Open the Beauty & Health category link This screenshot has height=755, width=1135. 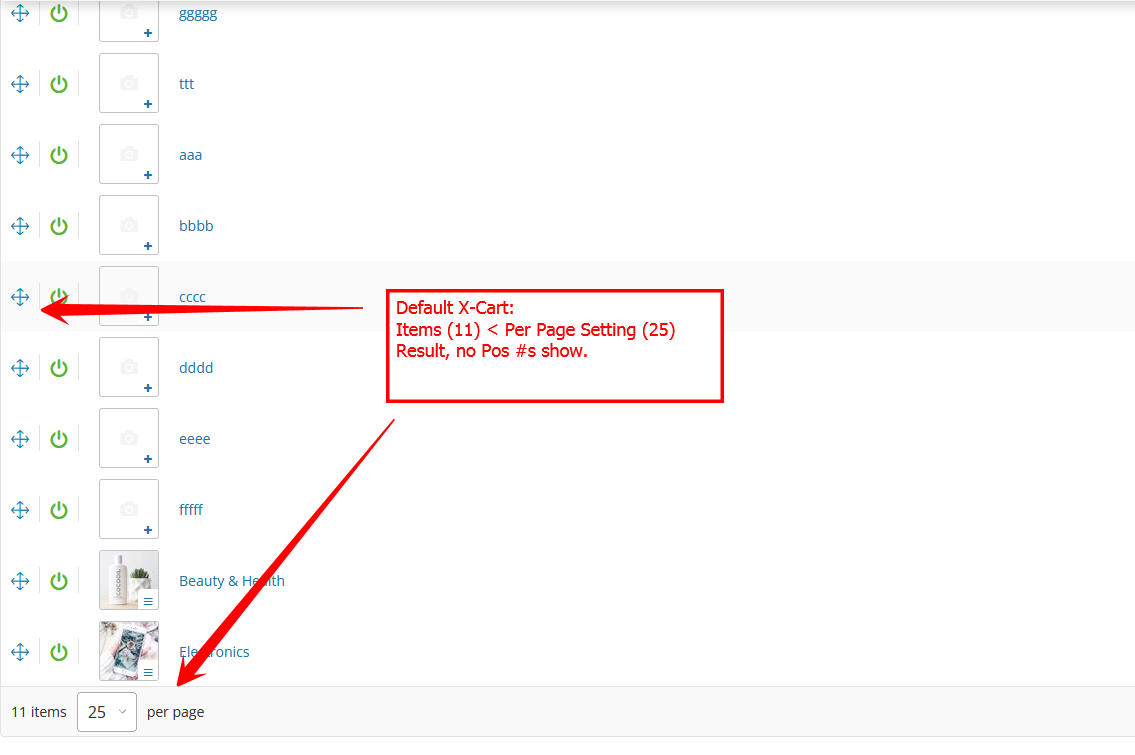pos(231,581)
